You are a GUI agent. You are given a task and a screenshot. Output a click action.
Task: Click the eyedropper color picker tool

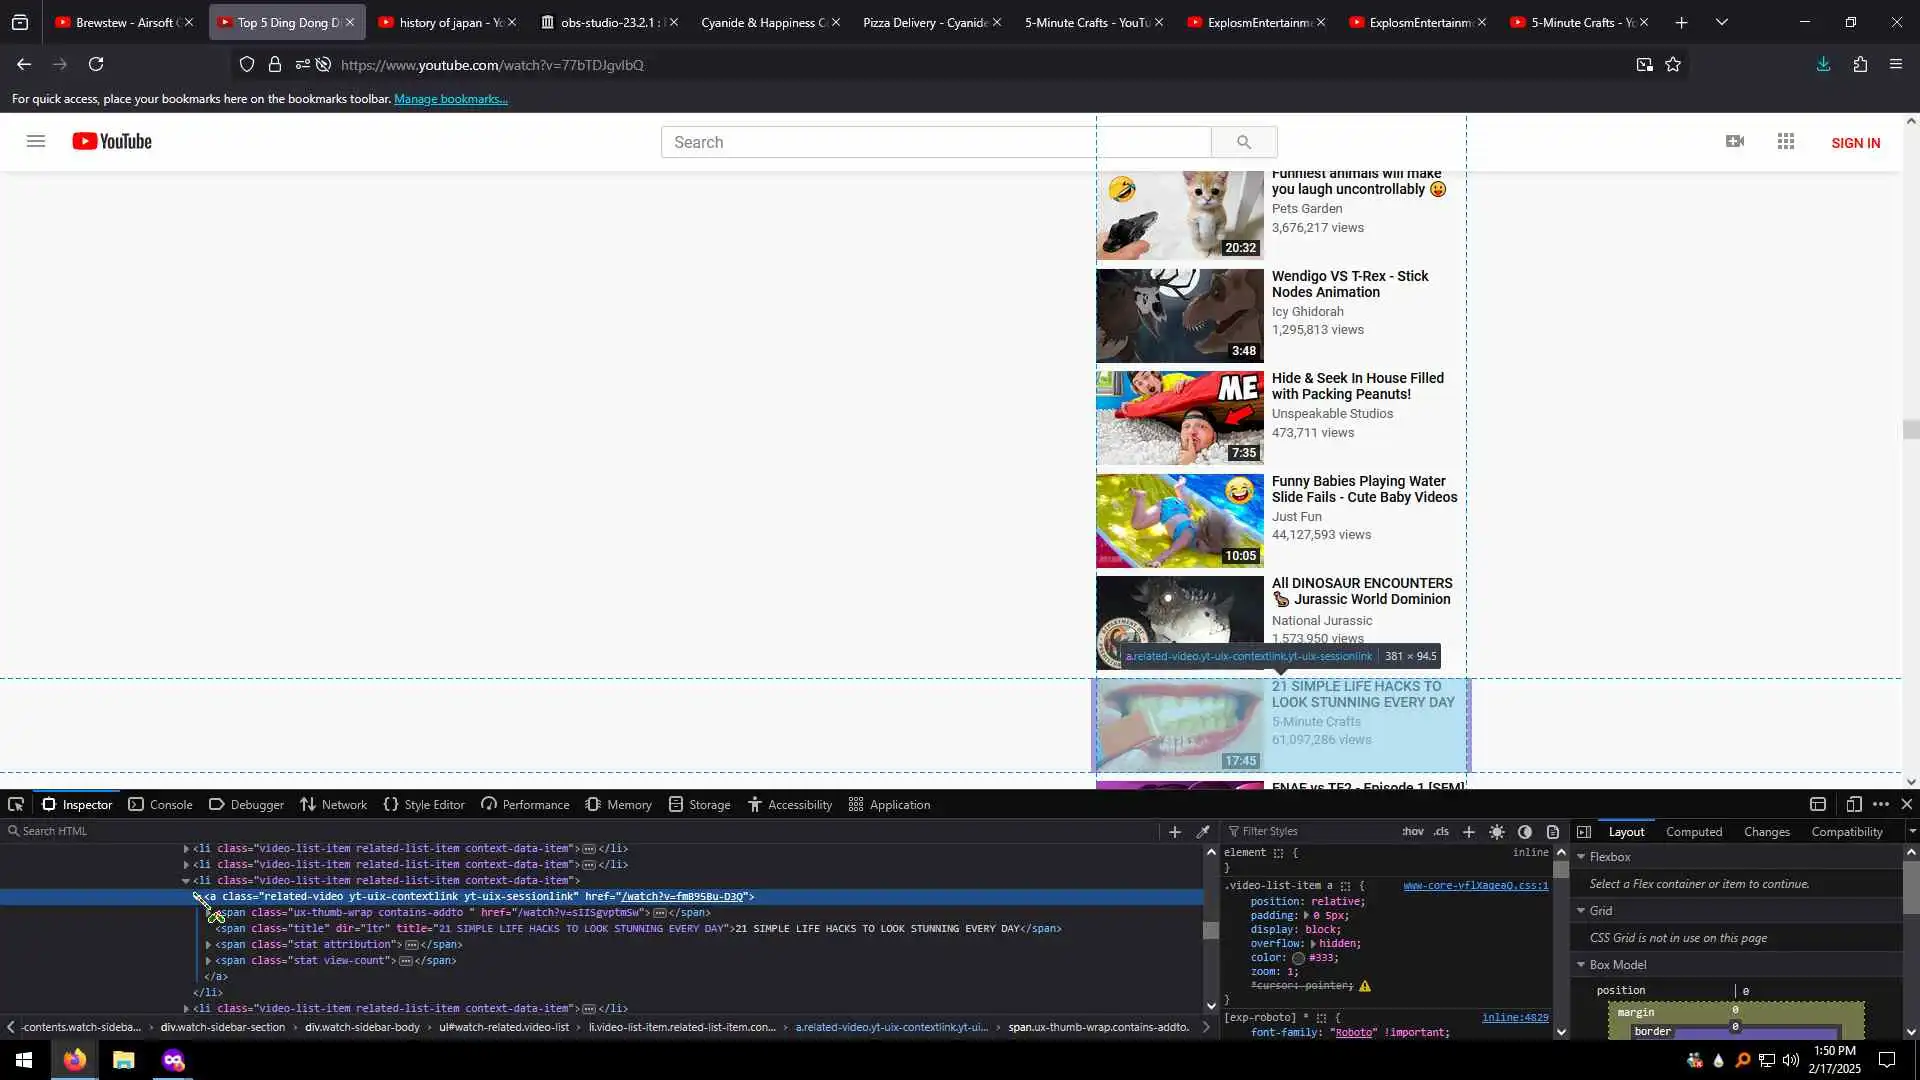1203,832
